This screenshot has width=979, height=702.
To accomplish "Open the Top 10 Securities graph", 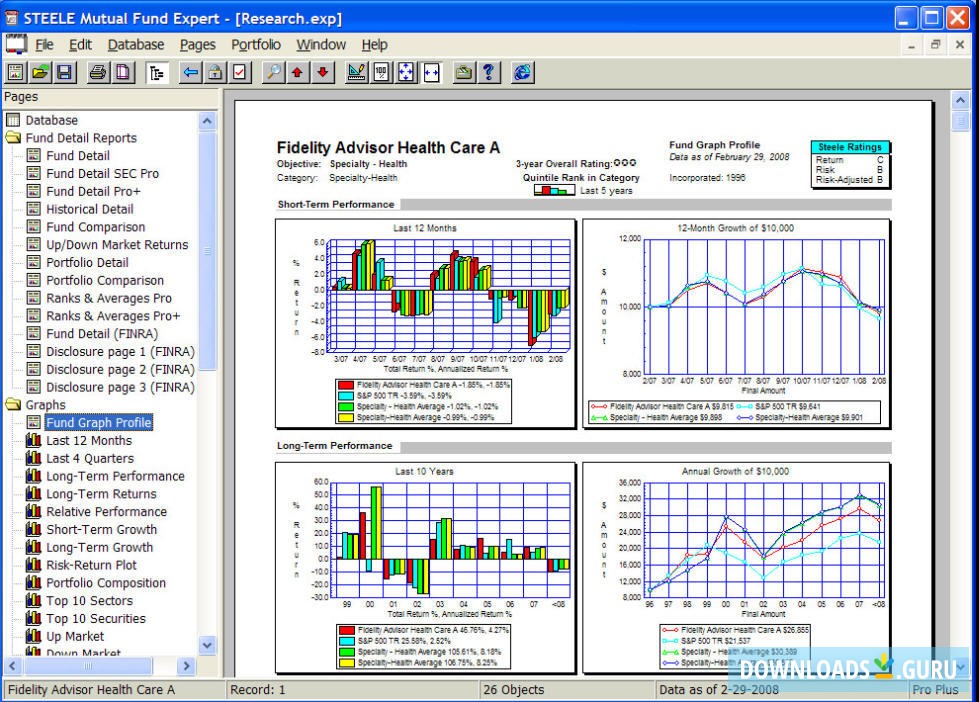I will tap(96, 618).
